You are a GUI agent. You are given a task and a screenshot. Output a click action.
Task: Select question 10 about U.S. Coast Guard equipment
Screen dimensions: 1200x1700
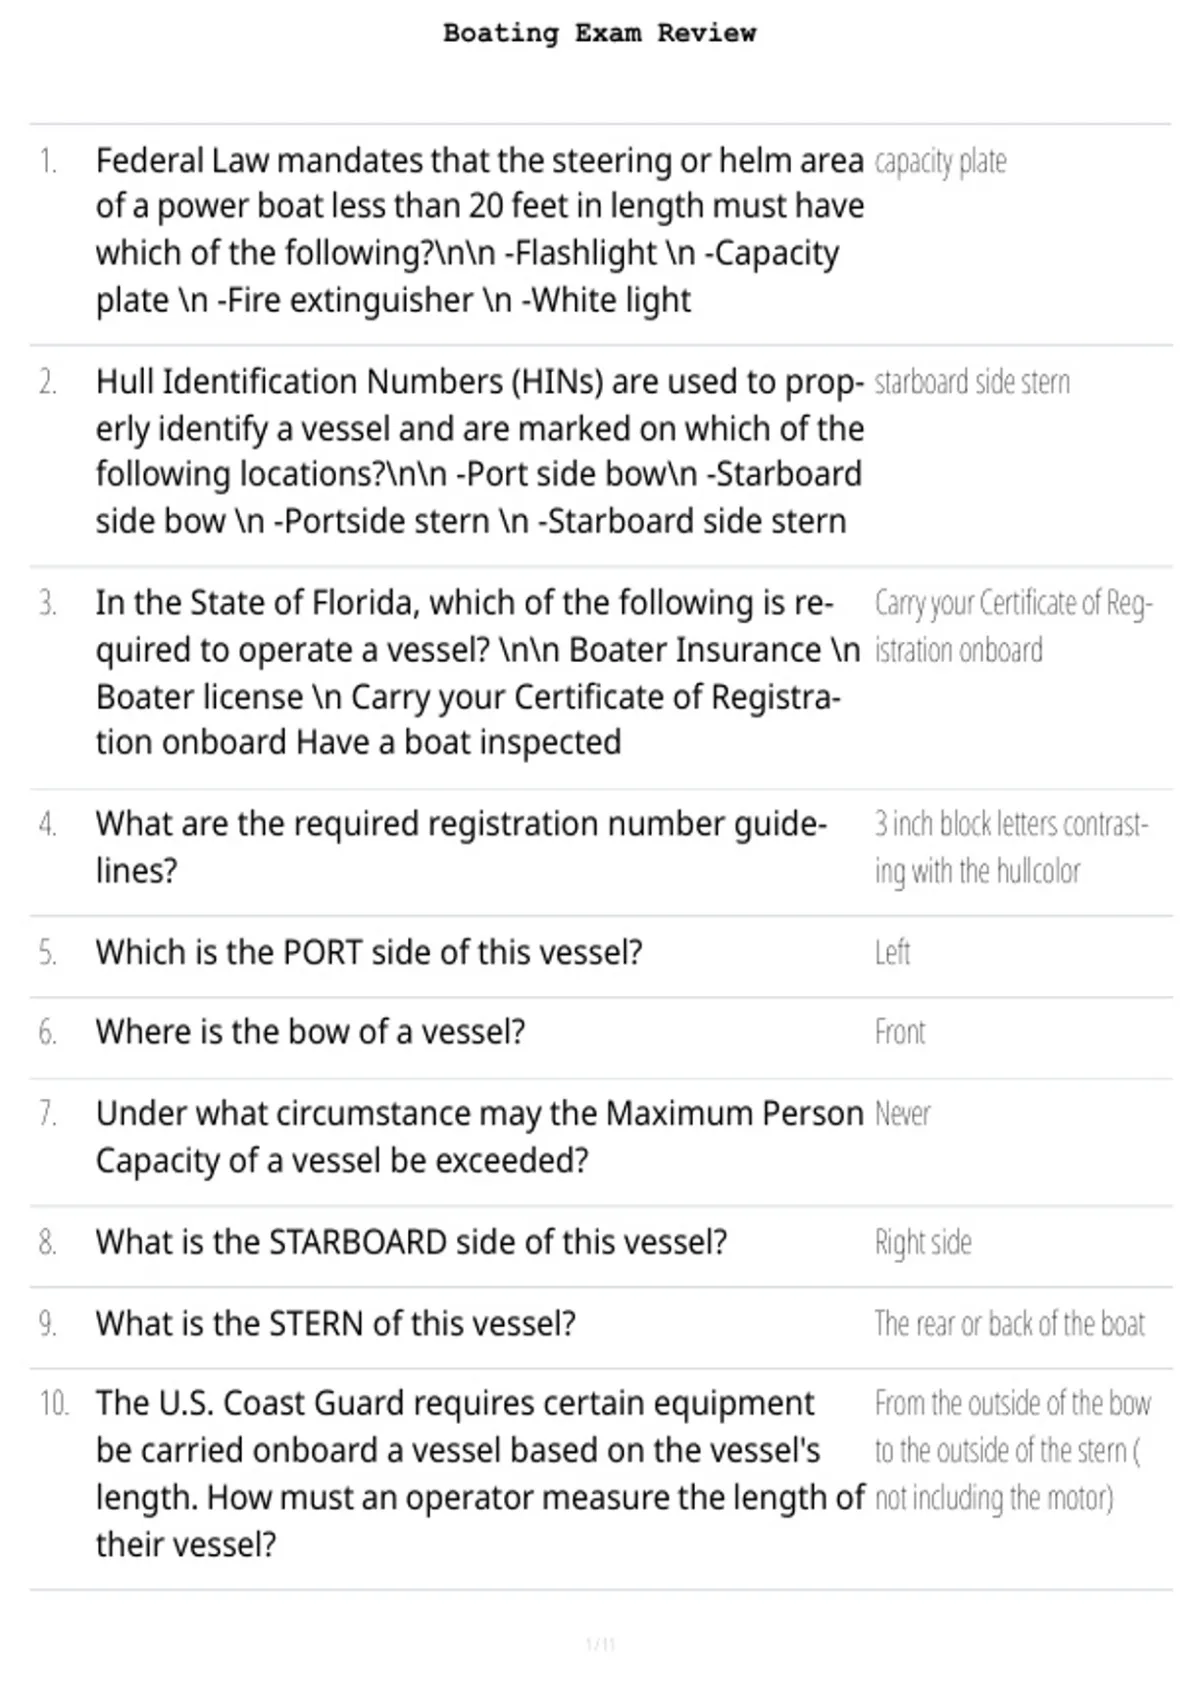pyautogui.click(x=480, y=1474)
